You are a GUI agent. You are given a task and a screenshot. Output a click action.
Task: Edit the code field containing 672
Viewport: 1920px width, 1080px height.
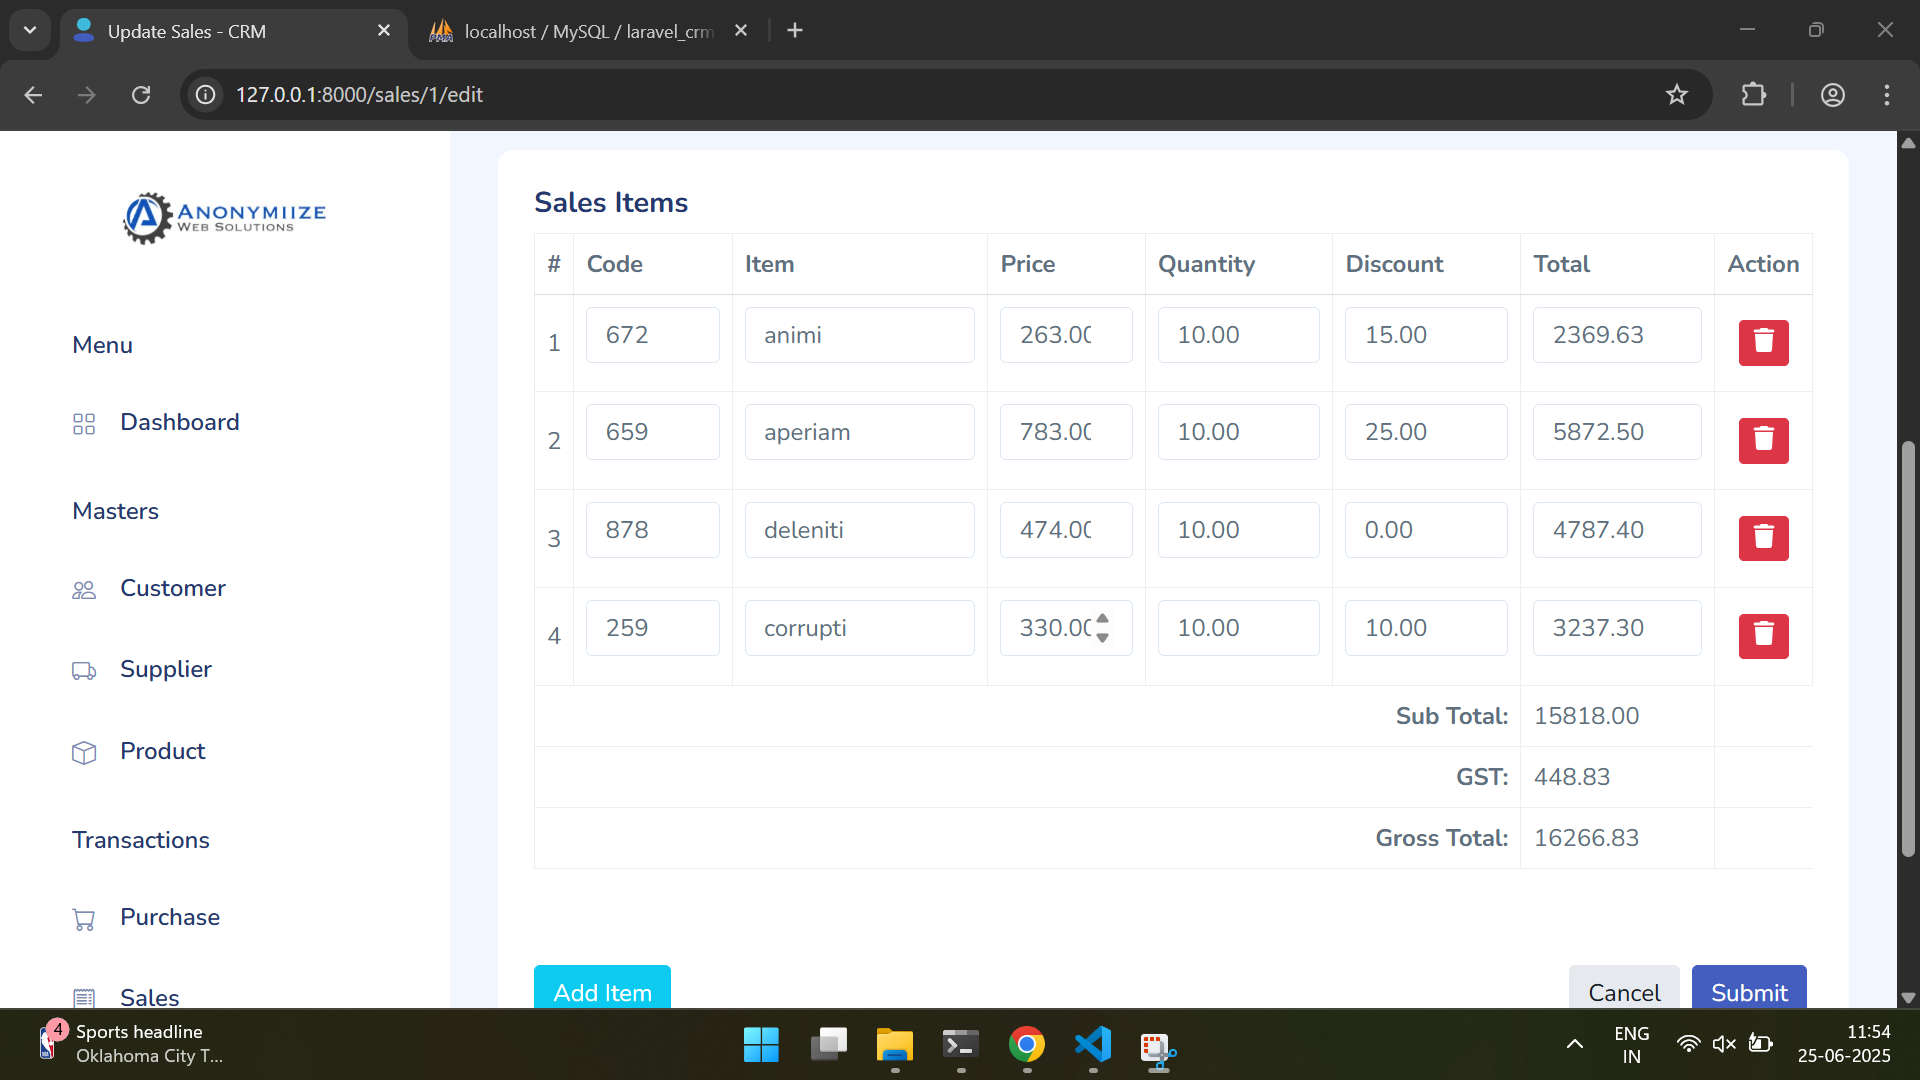[652, 335]
